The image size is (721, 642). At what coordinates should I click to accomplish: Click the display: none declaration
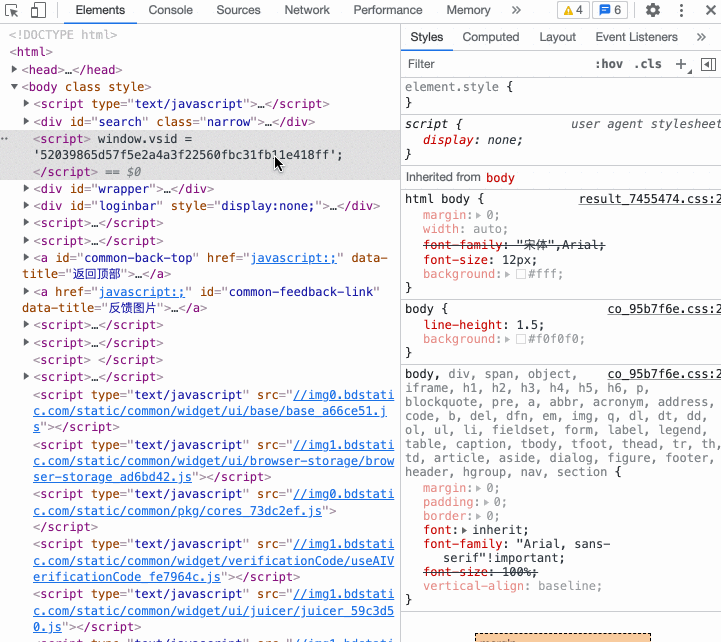(473, 140)
